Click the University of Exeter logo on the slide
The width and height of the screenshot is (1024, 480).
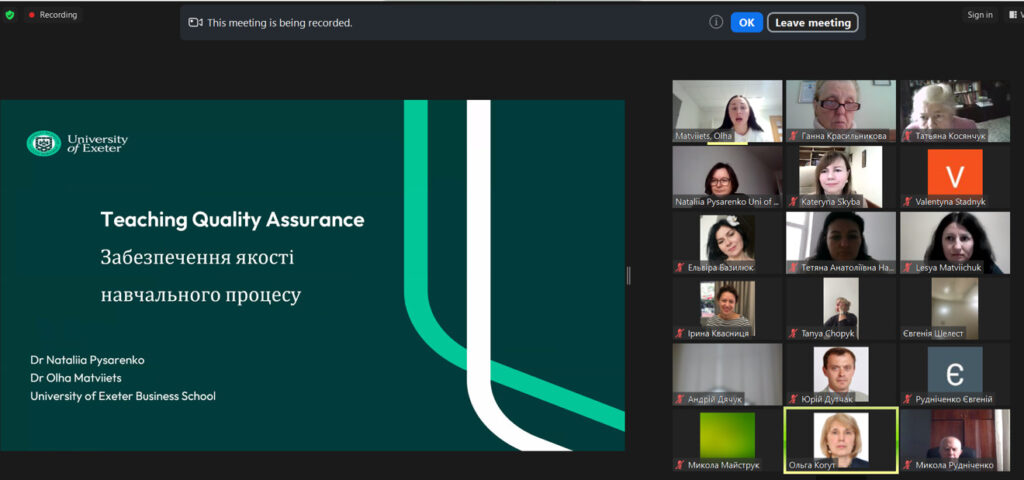[78, 143]
